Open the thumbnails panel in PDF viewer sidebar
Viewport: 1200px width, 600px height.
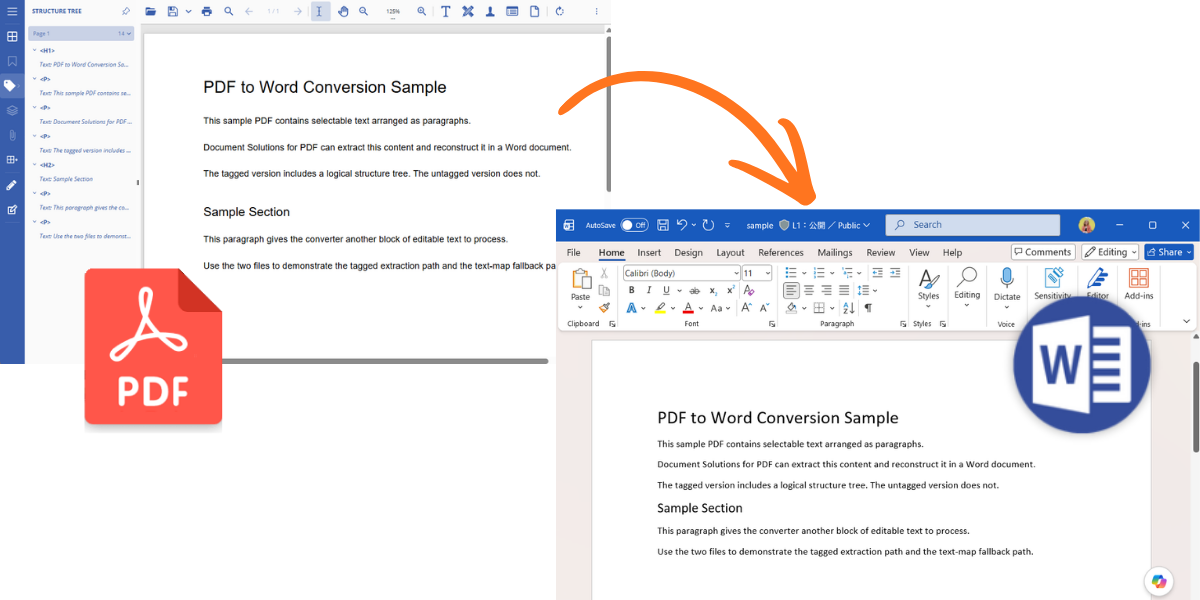12,36
